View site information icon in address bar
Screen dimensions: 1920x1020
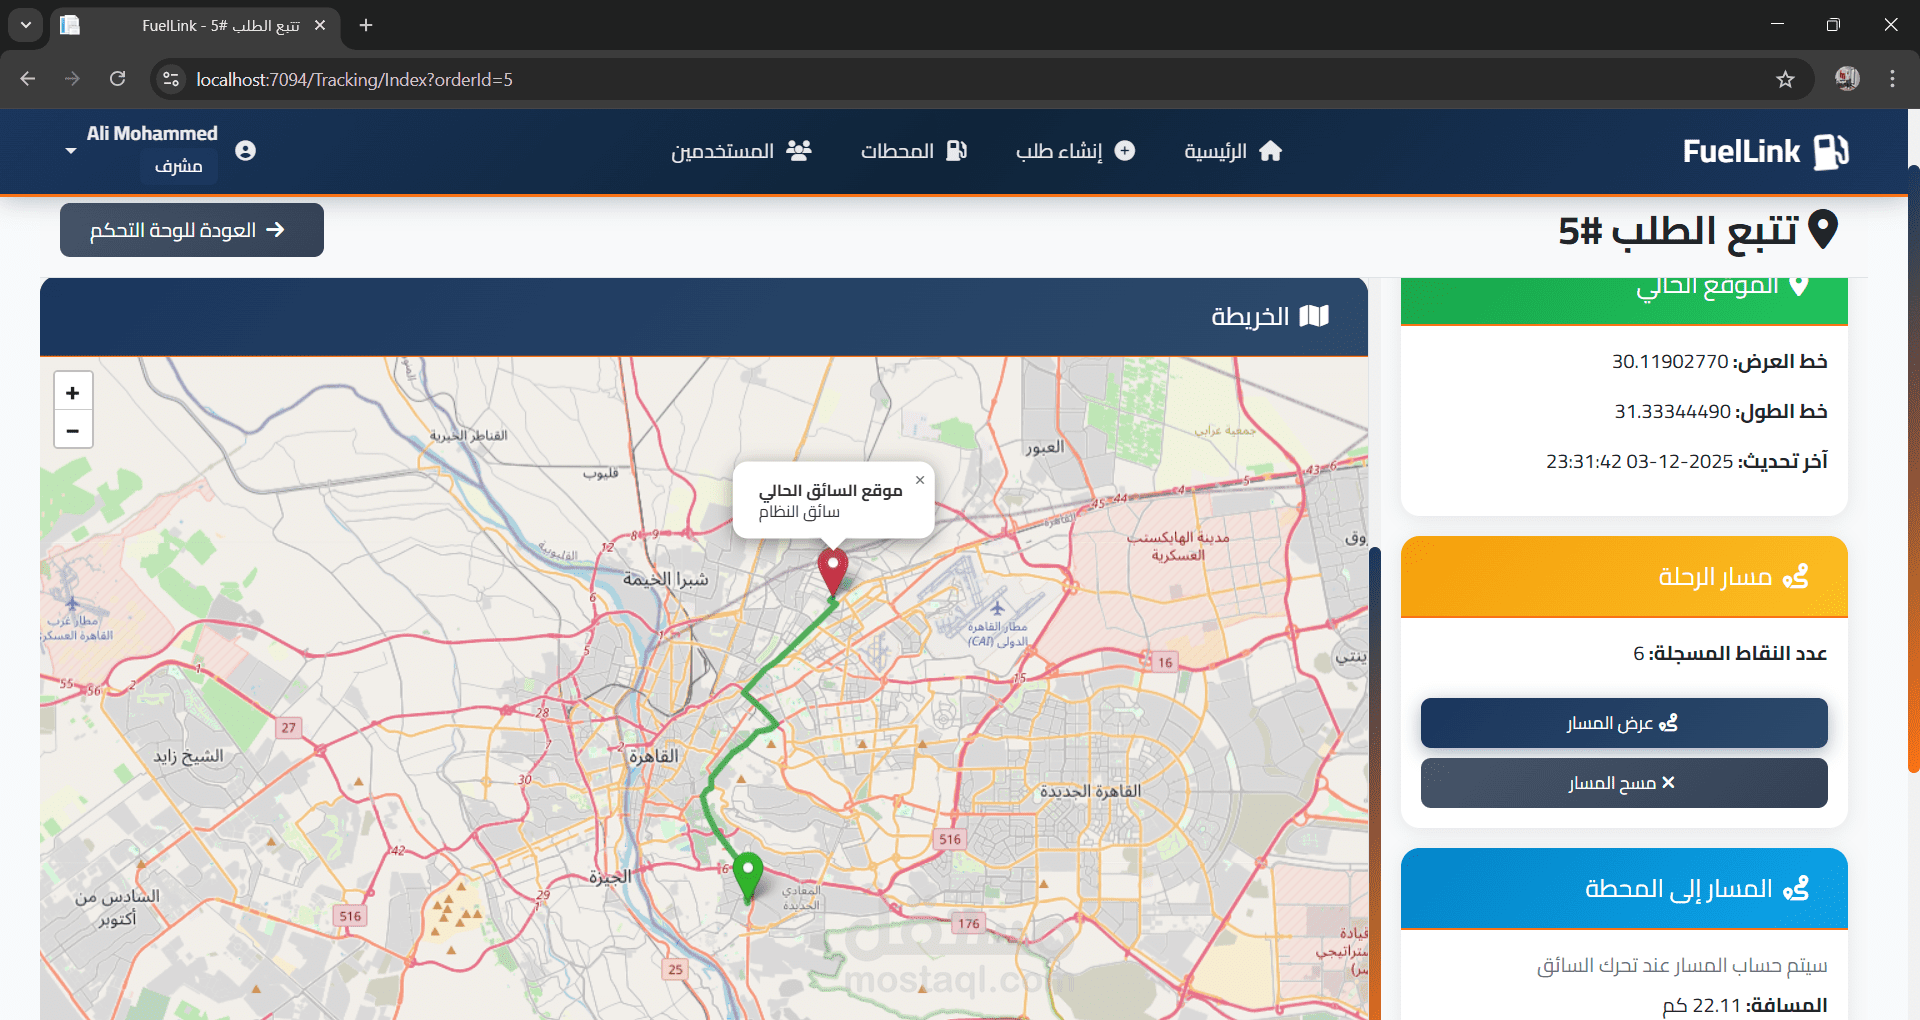pyautogui.click(x=171, y=79)
